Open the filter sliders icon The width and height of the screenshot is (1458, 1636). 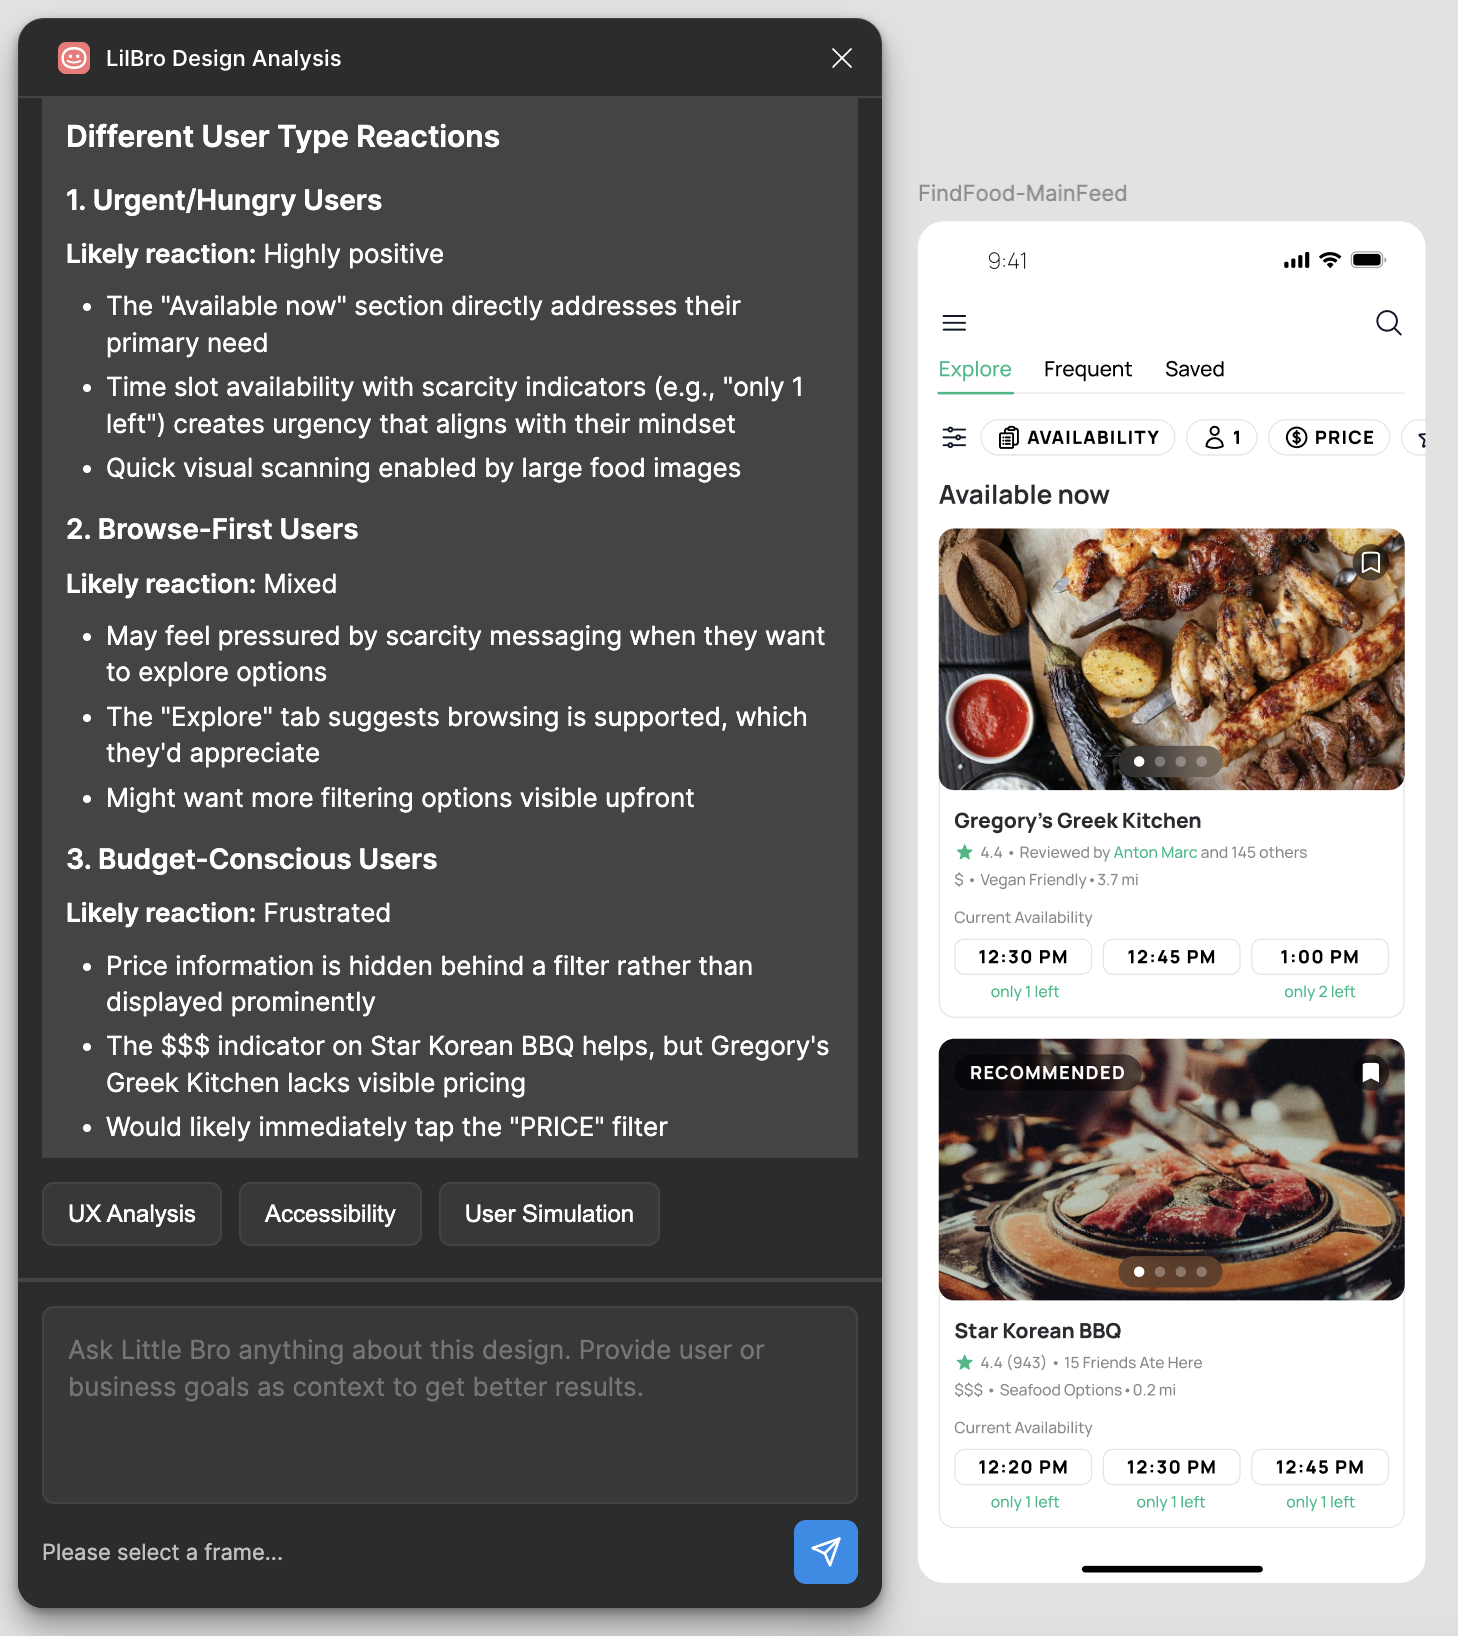(954, 437)
